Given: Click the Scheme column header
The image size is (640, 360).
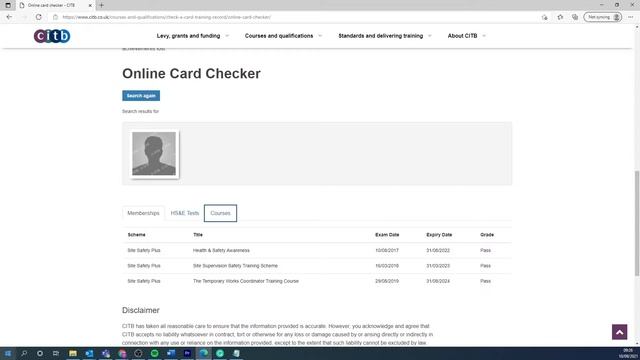Looking at the screenshot, I should pos(136,235).
